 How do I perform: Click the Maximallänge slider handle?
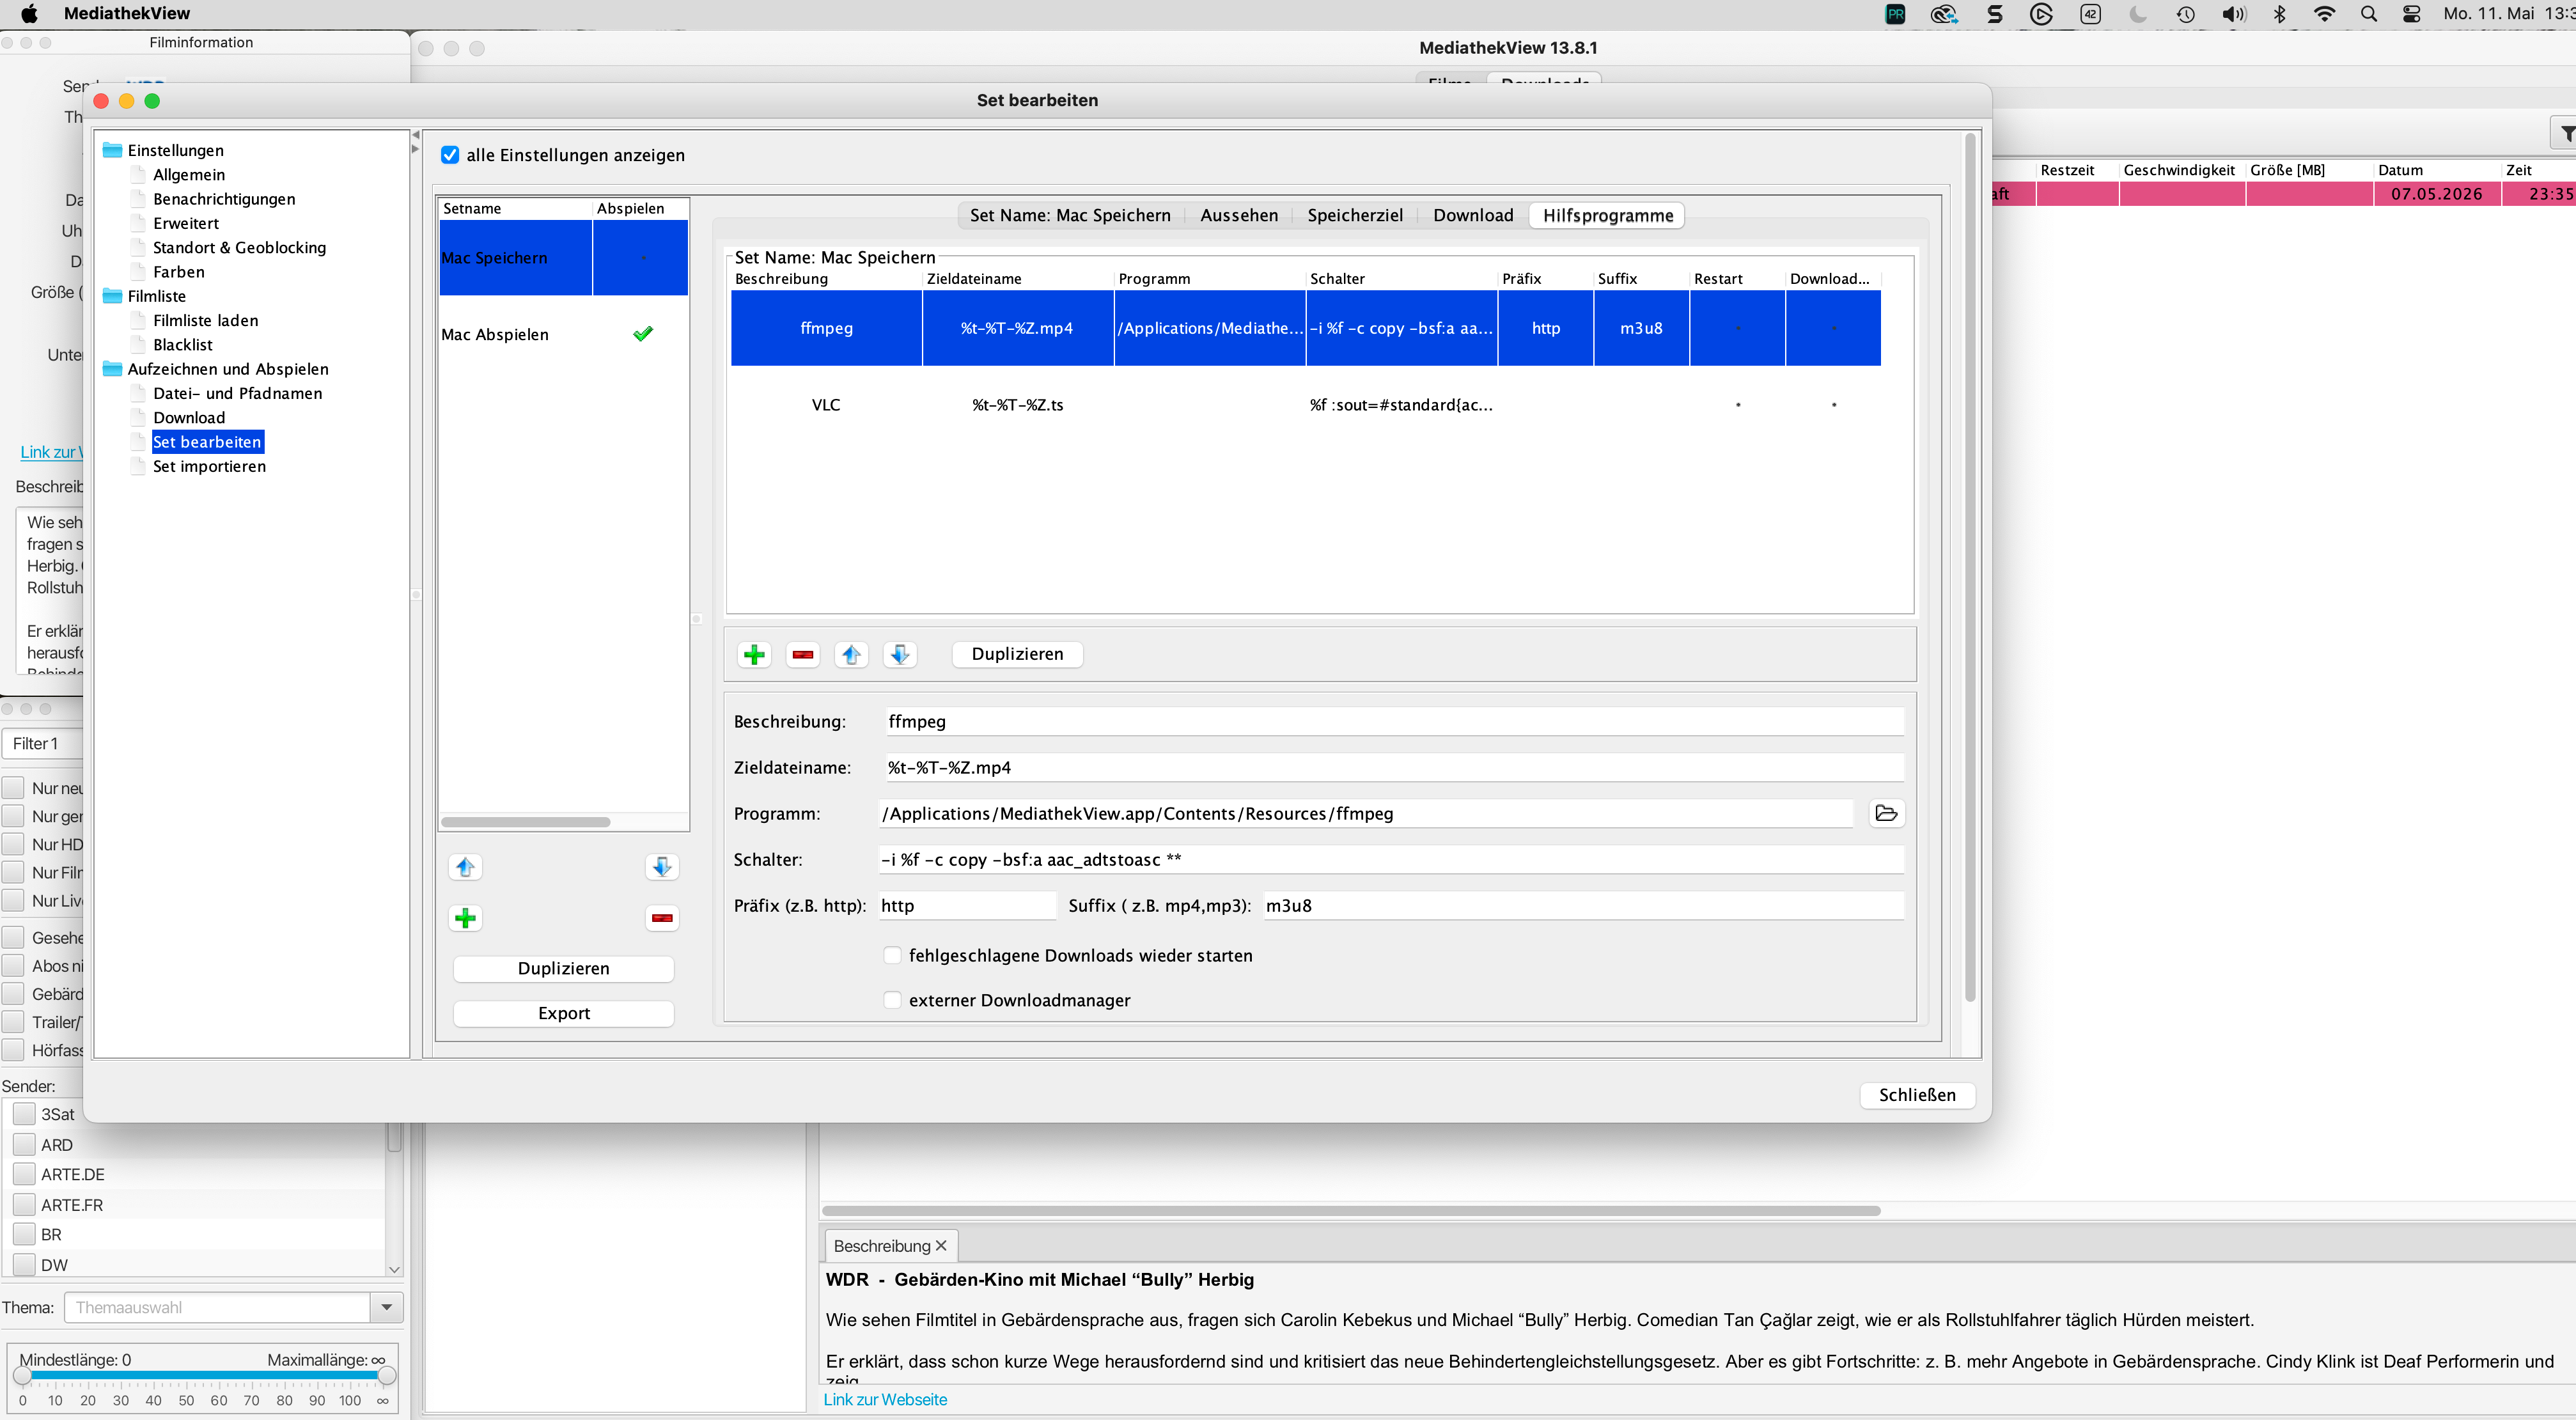click(x=386, y=1376)
